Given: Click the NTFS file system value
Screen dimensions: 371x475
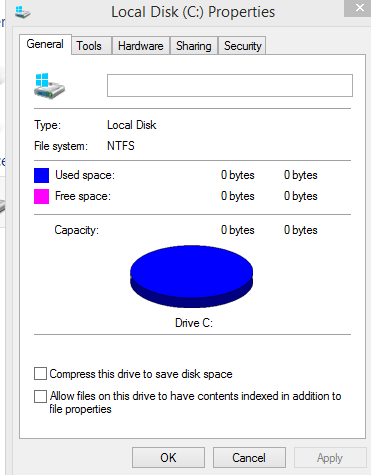Looking at the screenshot, I should tap(121, 146).
